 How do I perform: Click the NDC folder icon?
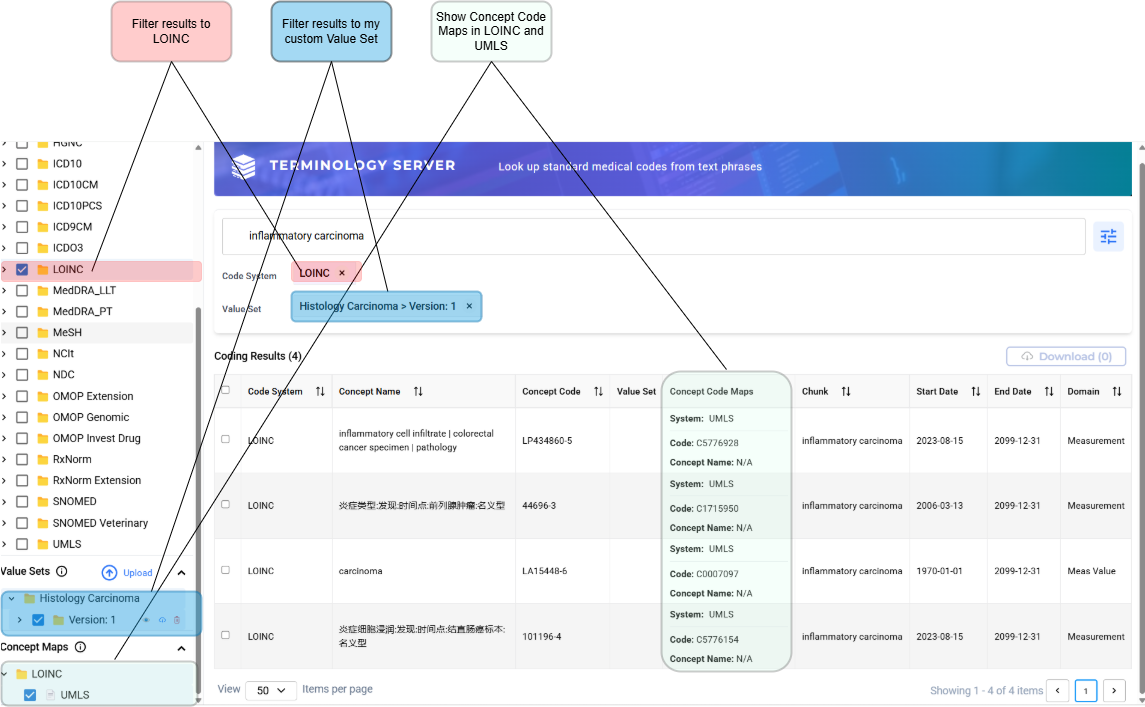pos(43,375)
